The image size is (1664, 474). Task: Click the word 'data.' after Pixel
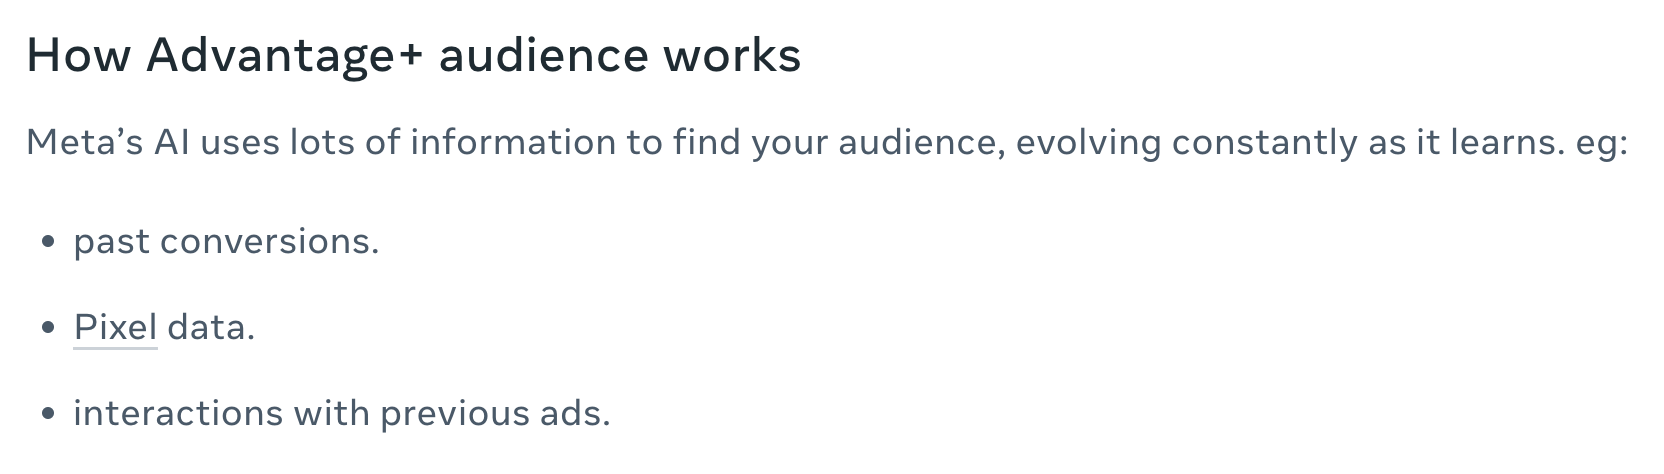point(211,328)
